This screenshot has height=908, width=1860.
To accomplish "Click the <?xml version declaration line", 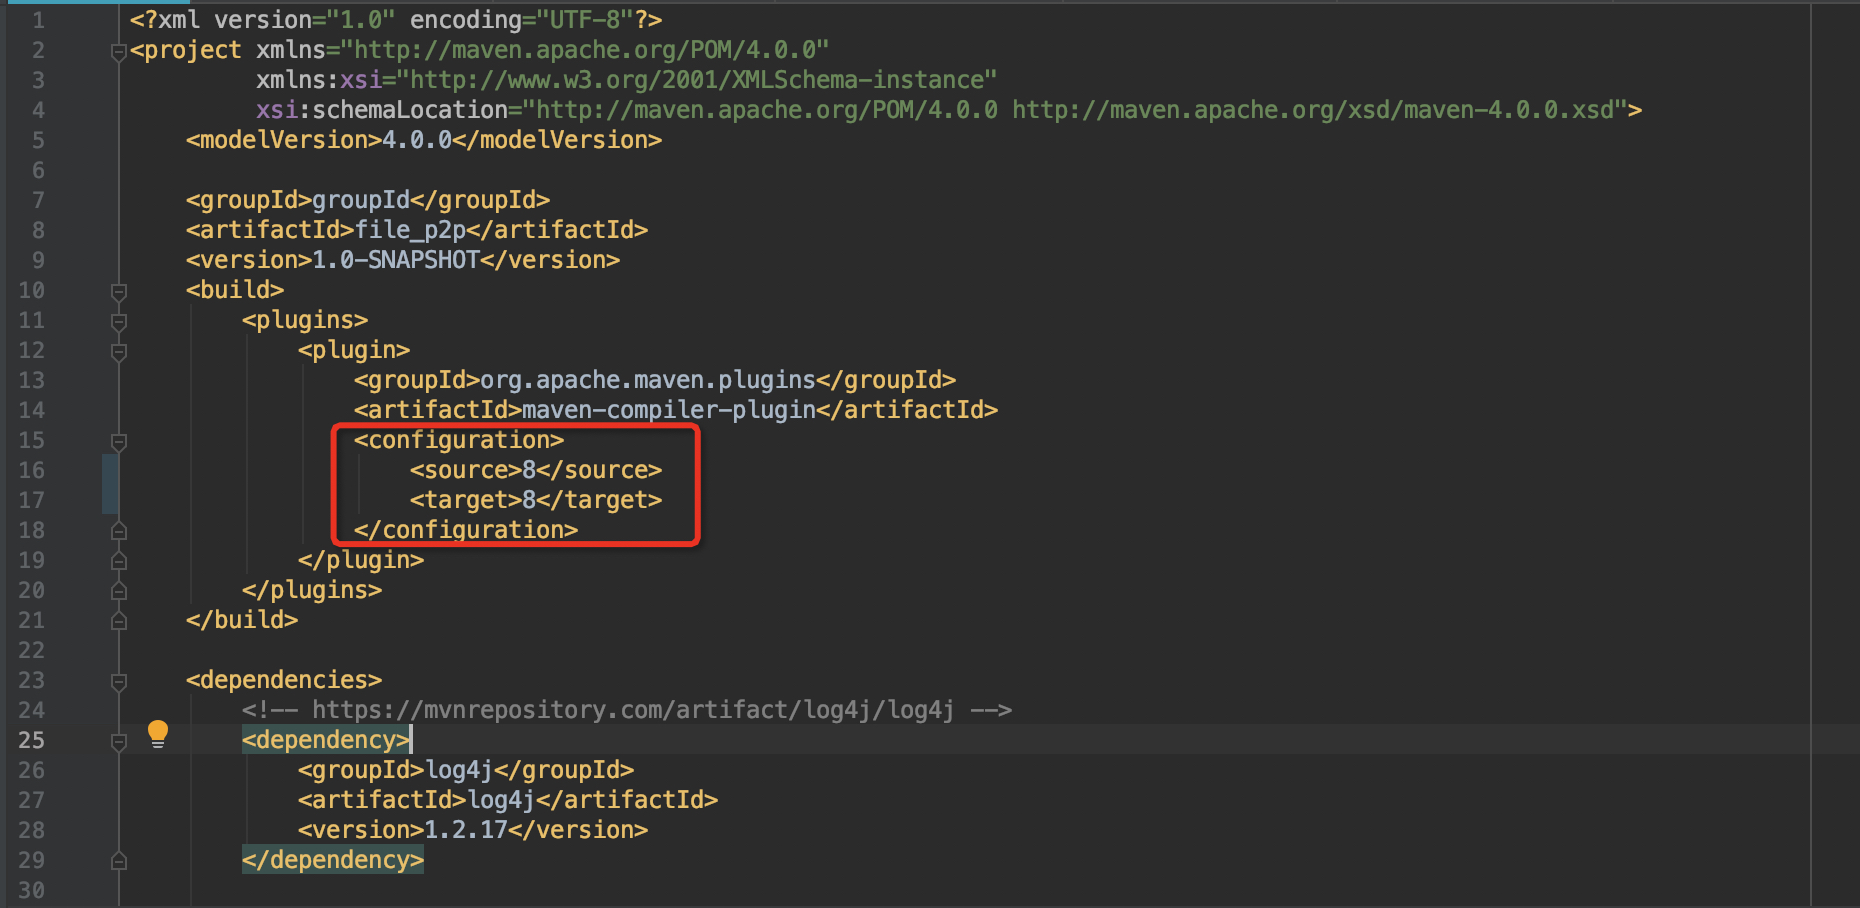I will (396, 20).
